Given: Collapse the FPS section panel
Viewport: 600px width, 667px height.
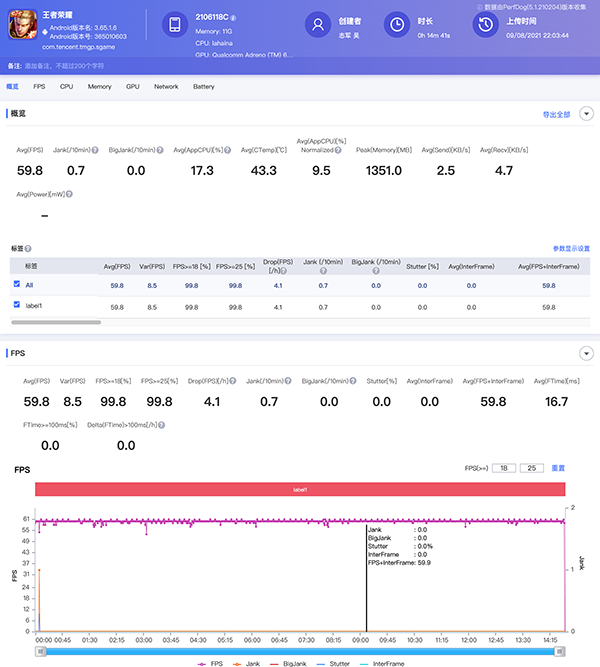Looking at the screenshot, I should [587, 353].
